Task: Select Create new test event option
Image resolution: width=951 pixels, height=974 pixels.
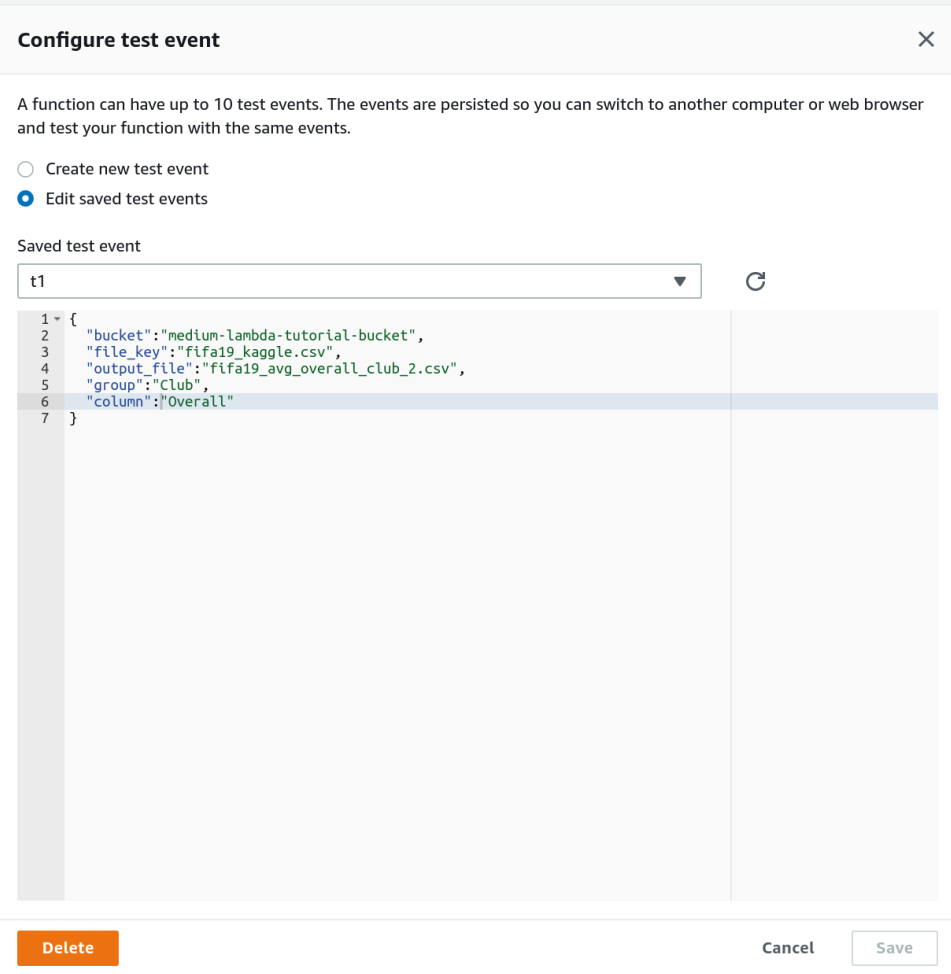Action: [x=25, y=169]
